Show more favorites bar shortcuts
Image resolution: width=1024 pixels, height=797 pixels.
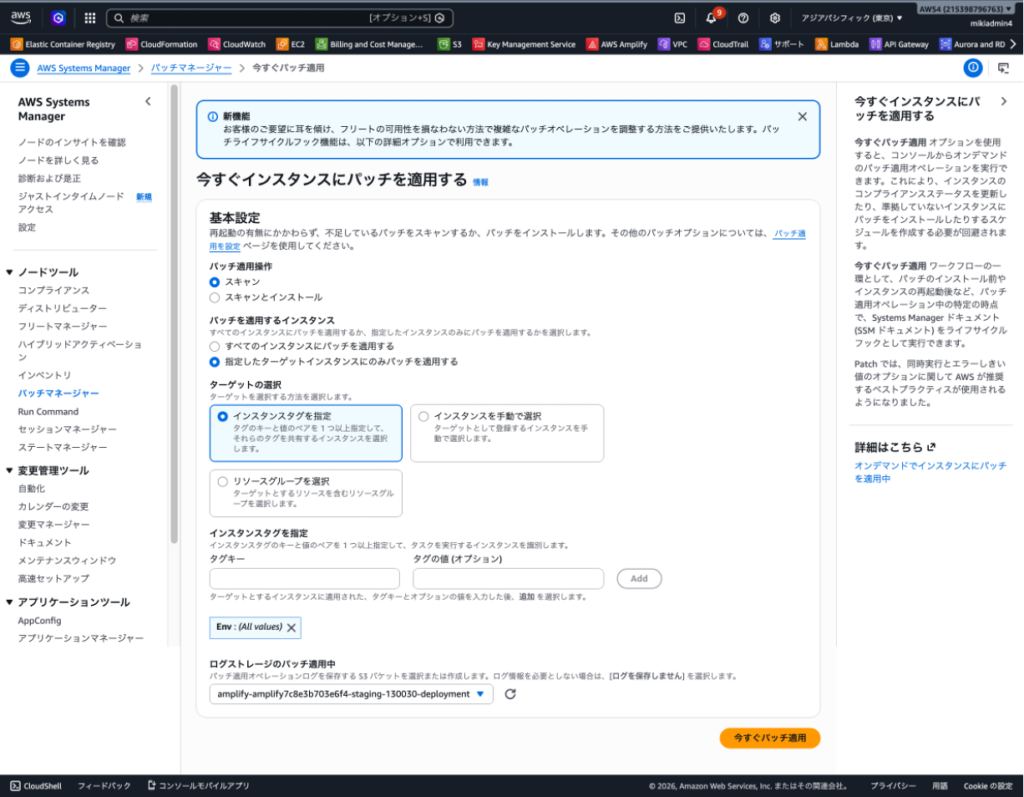point(1014,44)
